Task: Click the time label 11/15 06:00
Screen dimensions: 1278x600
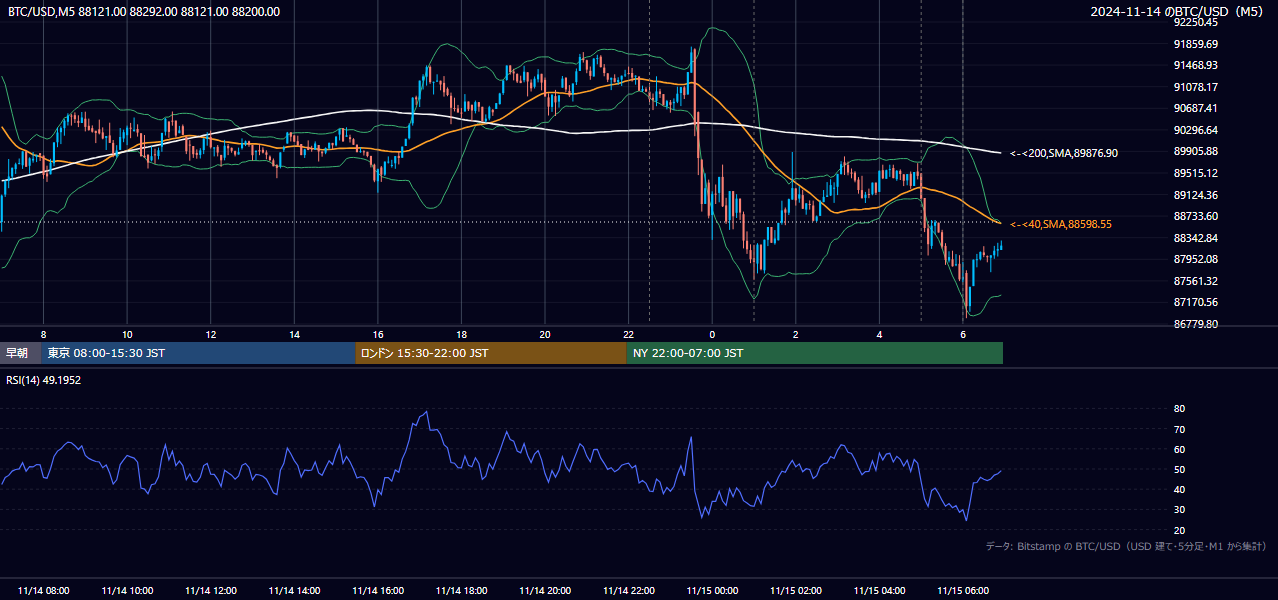Action: (963, 590)
